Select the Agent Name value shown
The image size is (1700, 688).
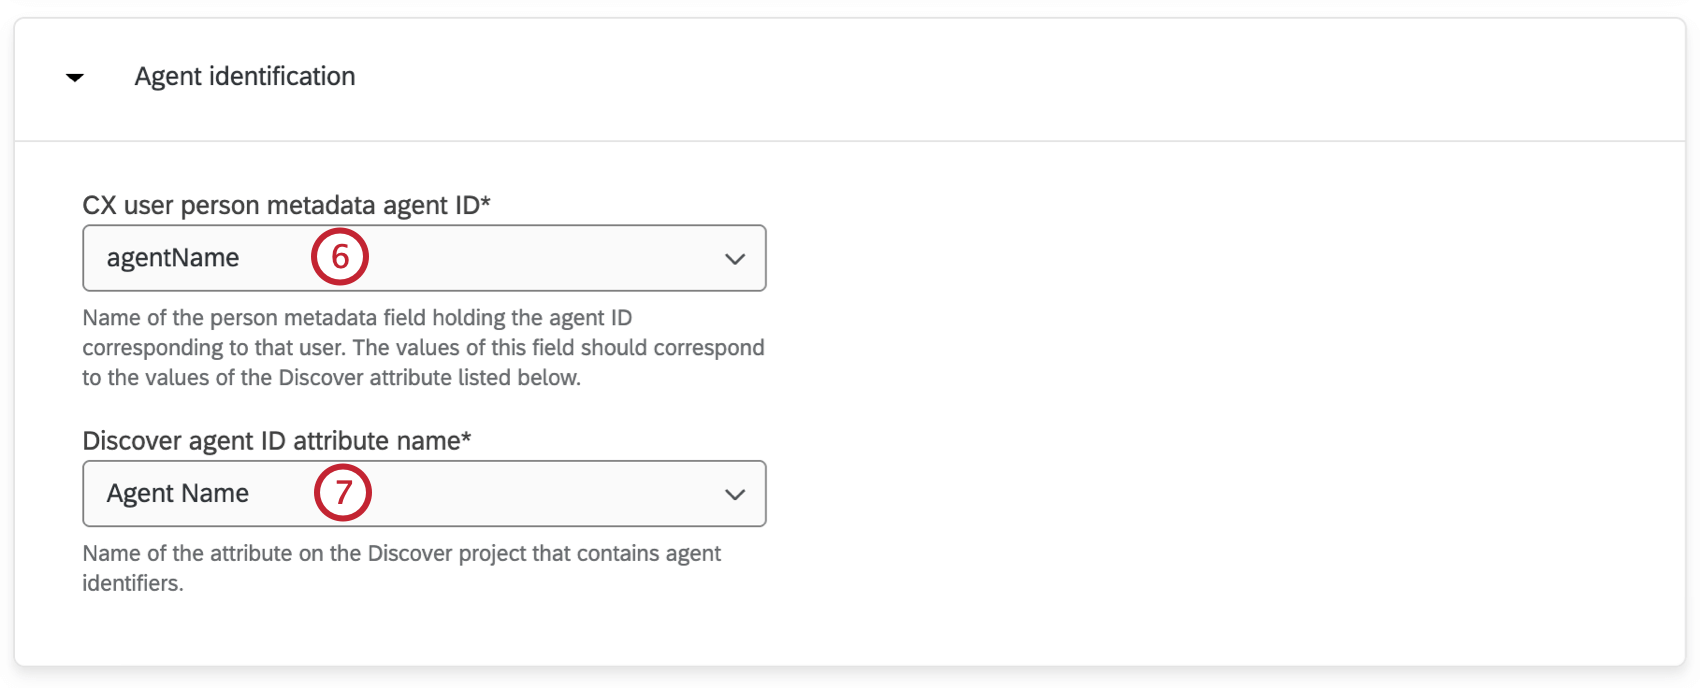(177, 493)
